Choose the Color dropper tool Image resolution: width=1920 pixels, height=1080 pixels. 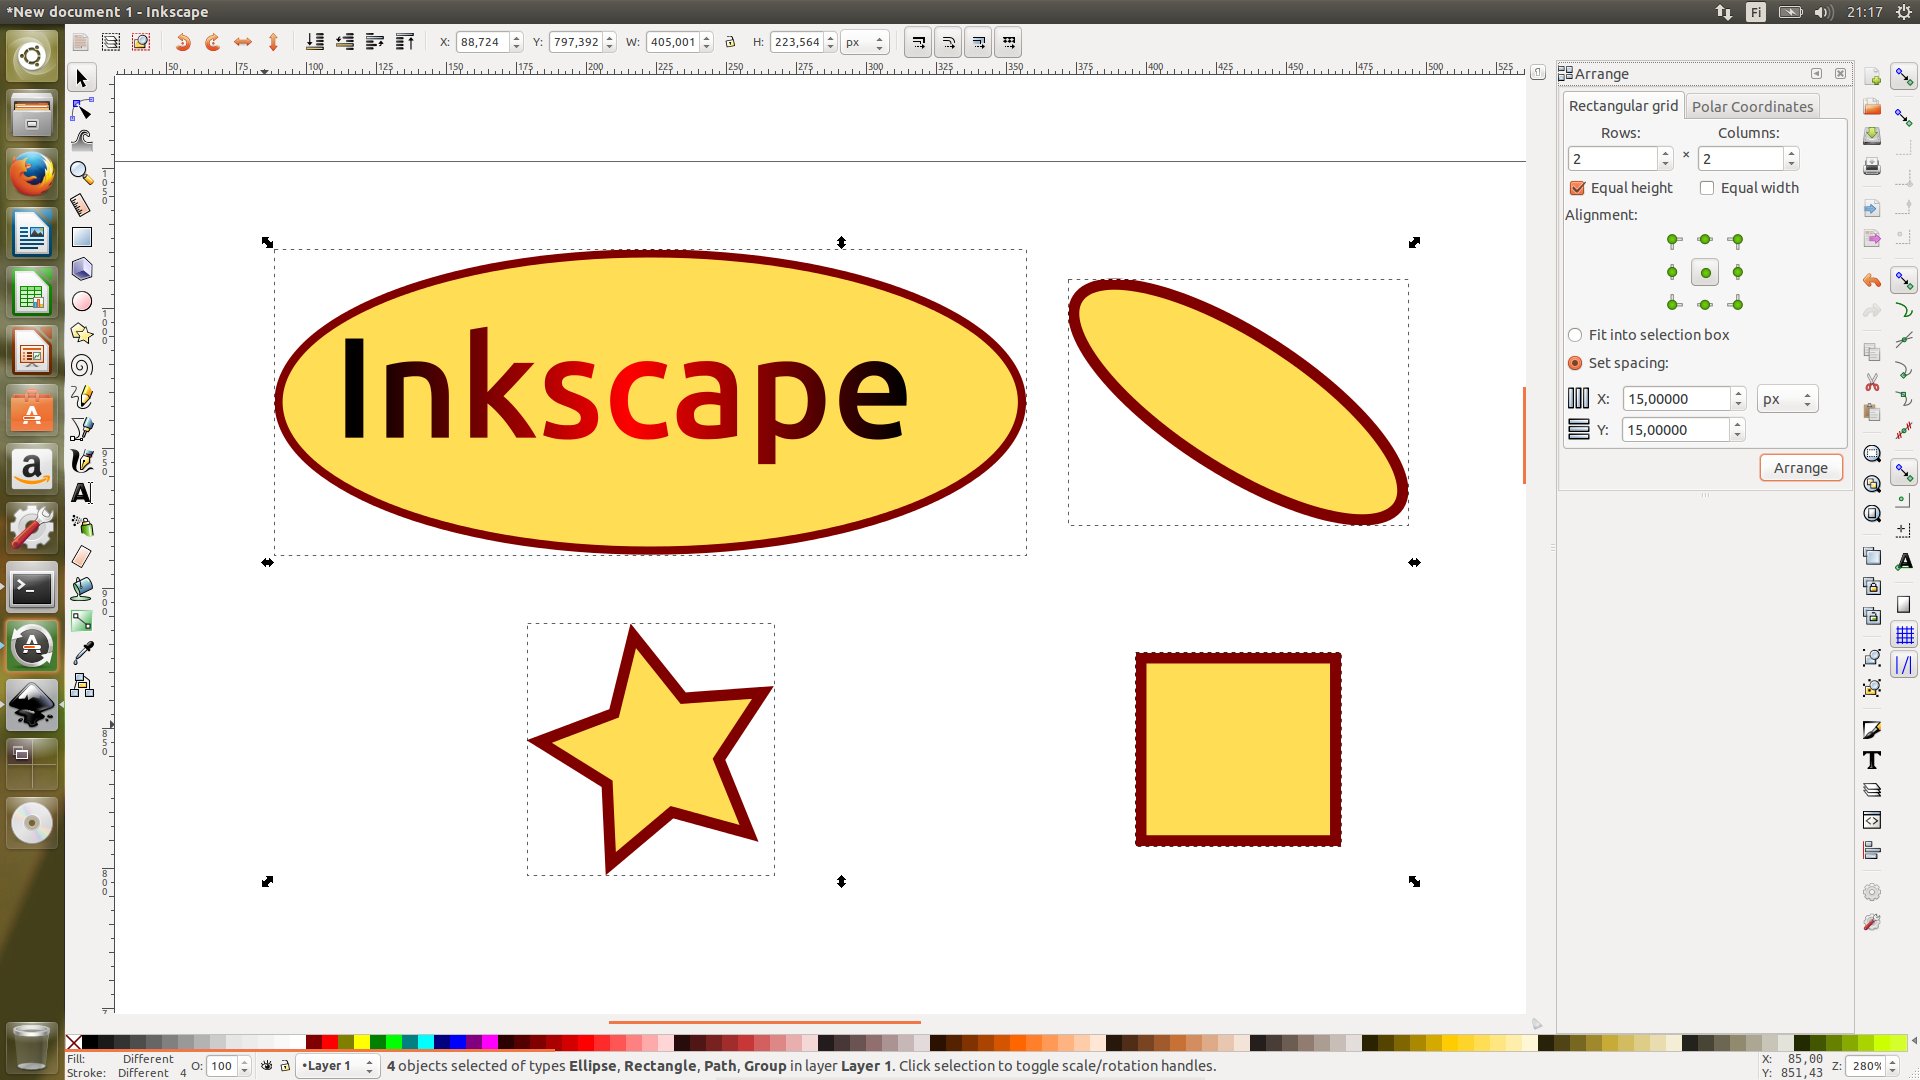[x=82, y=653]
